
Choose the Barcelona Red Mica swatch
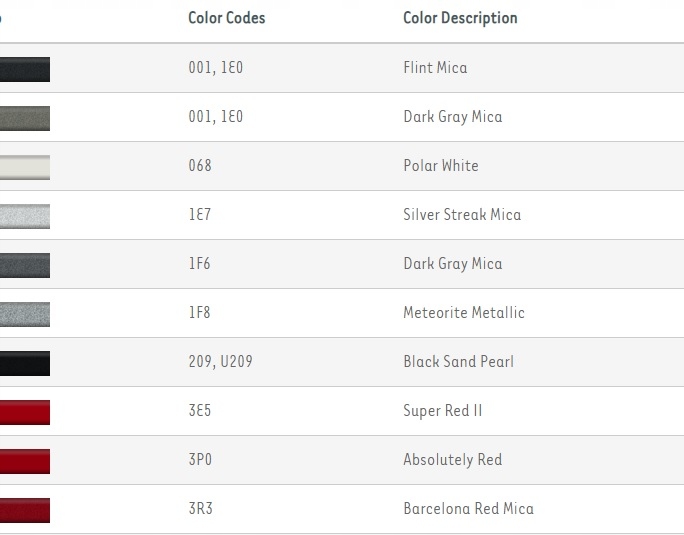pos(25,510)
